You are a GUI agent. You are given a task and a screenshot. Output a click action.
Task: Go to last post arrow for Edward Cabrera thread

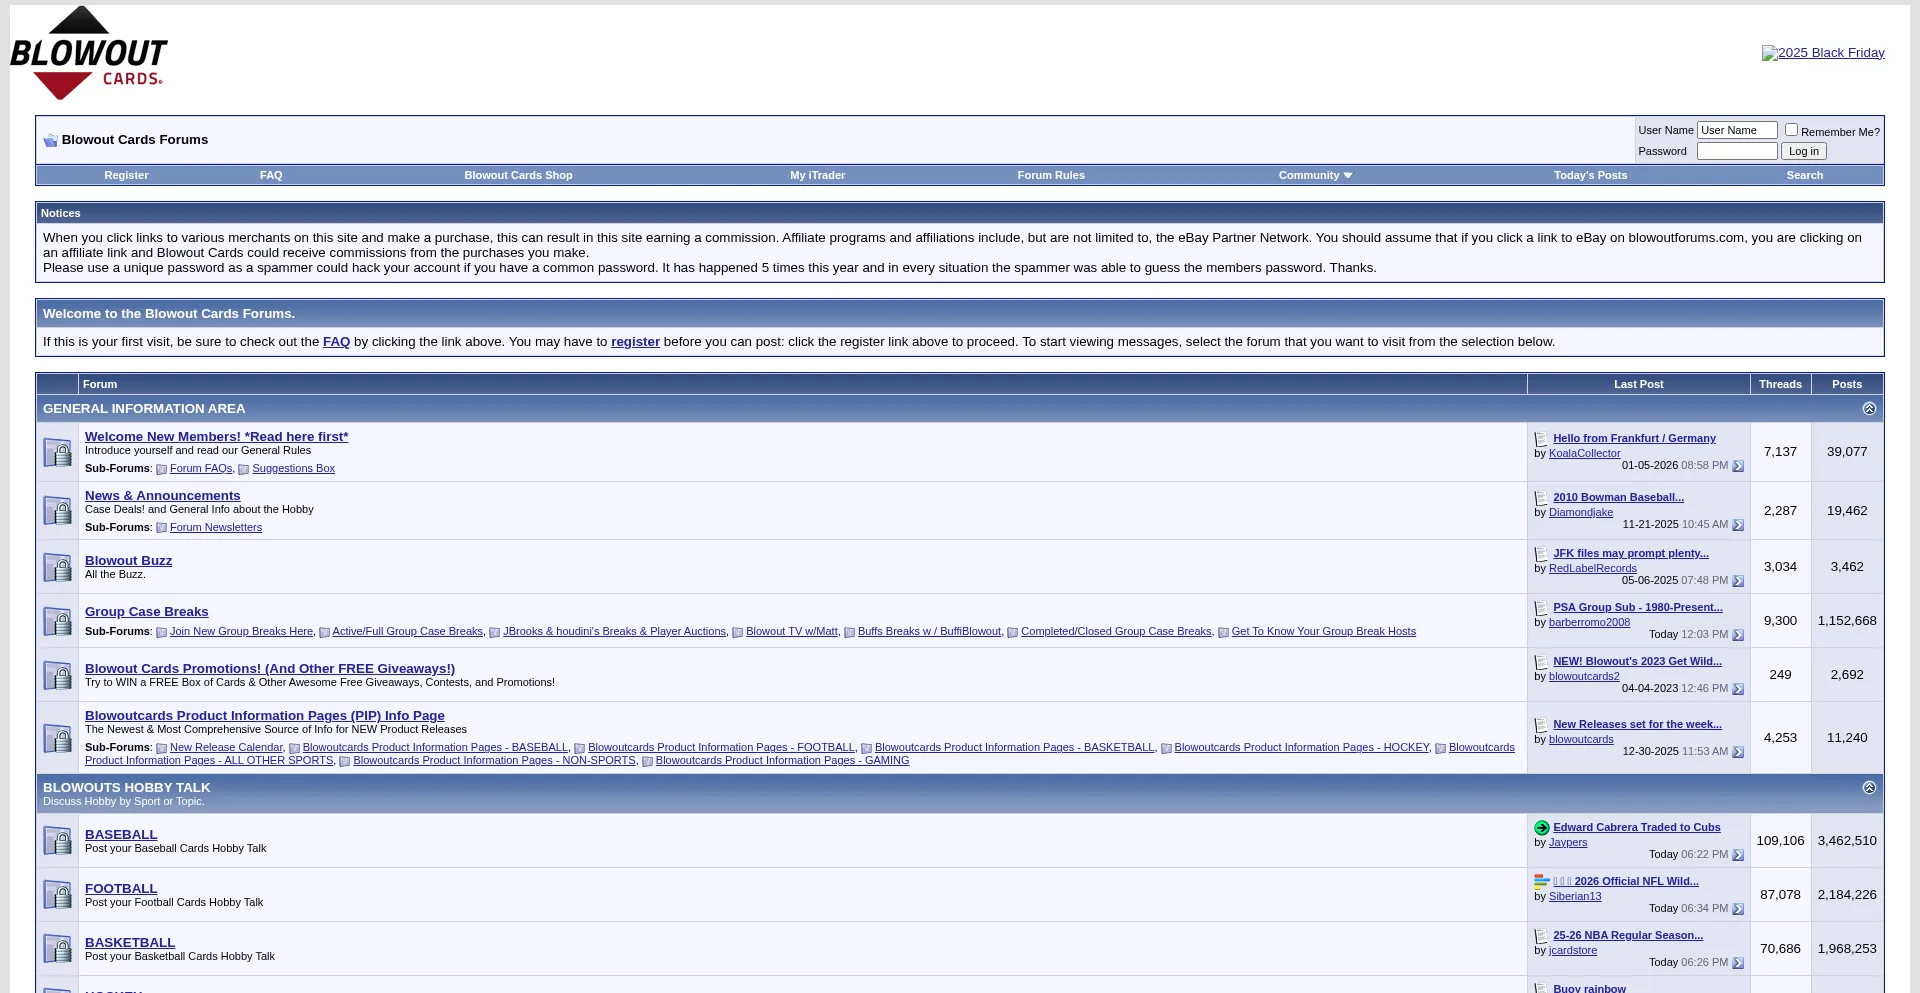1738,855
